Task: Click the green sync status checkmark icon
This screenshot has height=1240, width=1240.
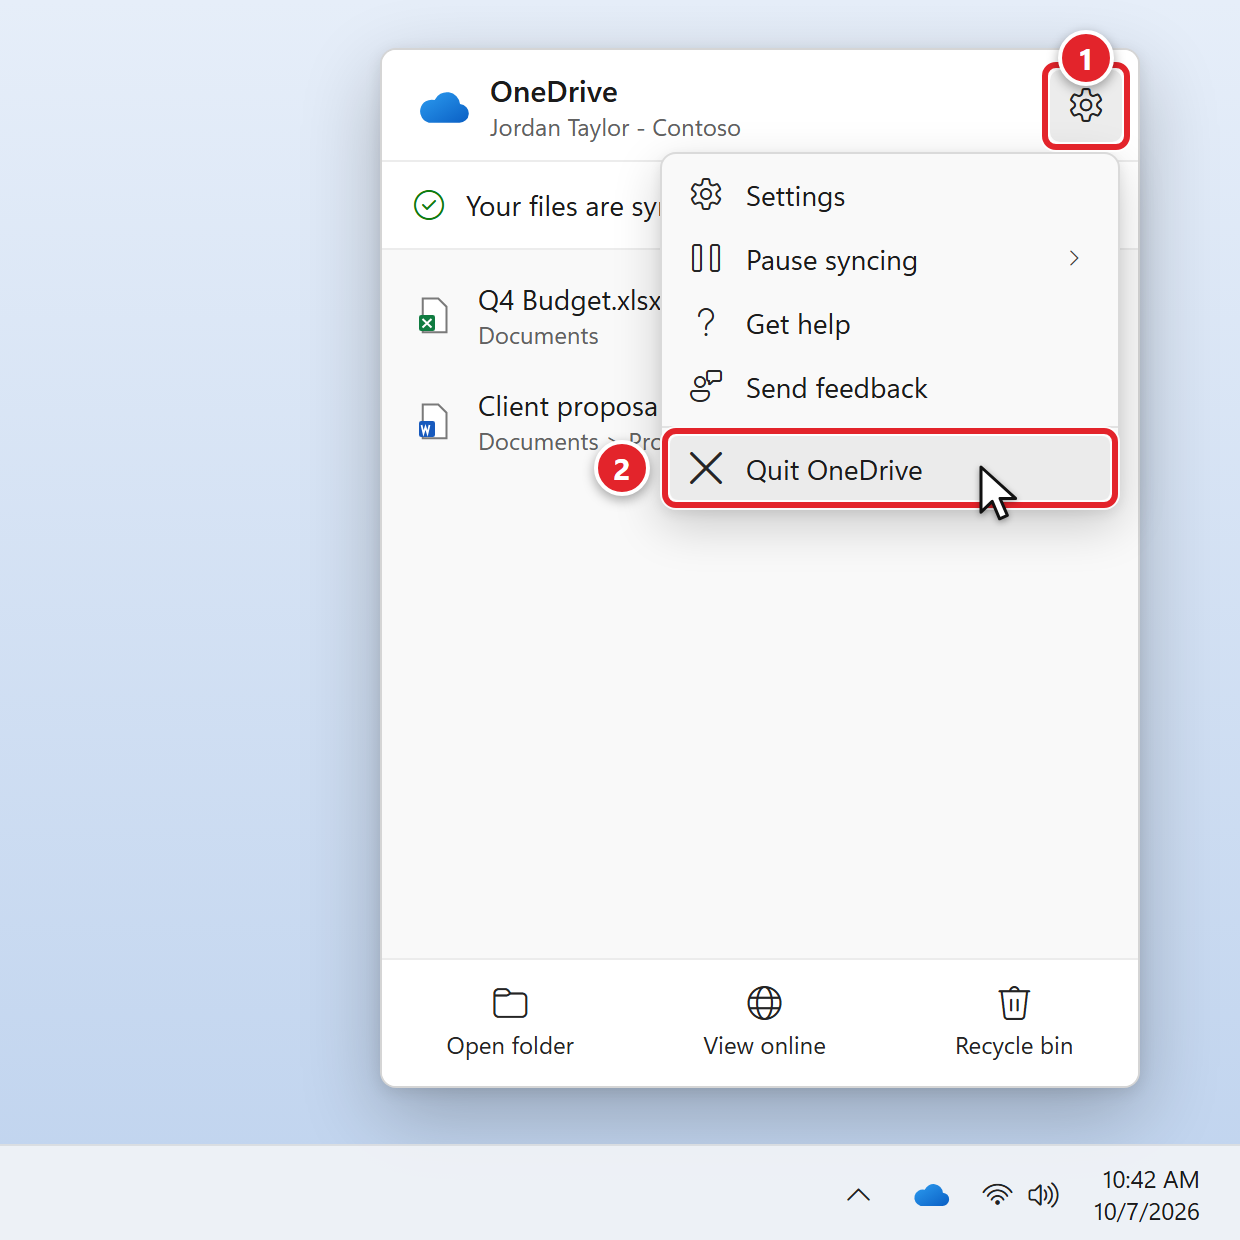Action: pos(429,205)
